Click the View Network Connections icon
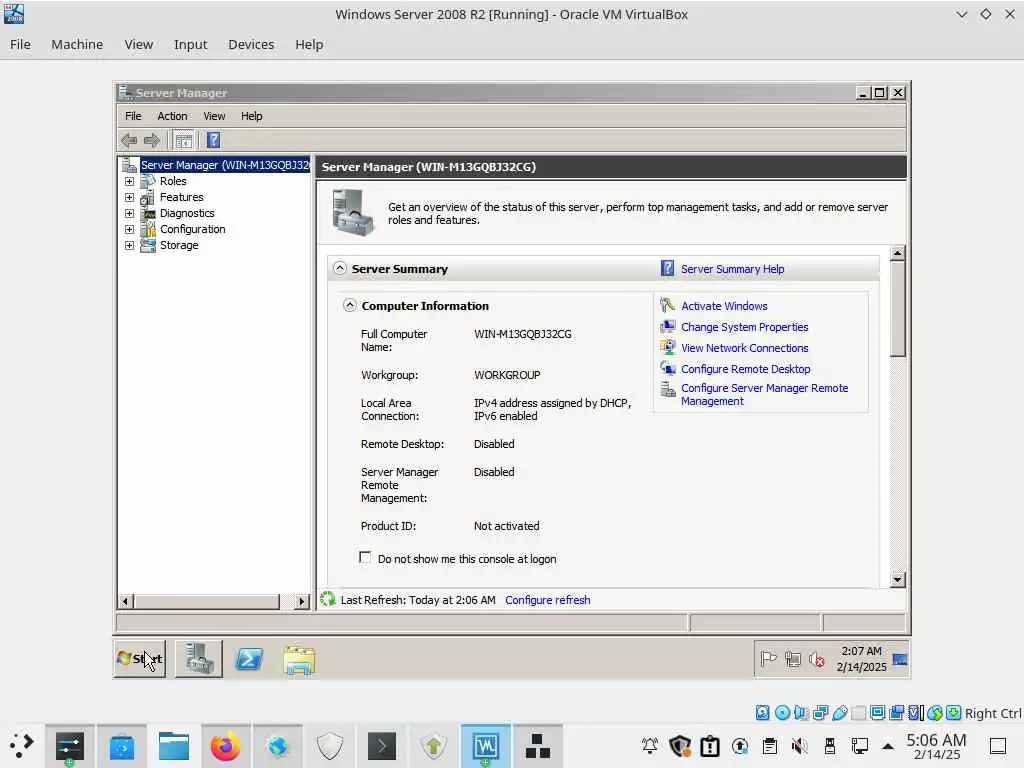Image resolution: width=1024 pixels, height=768 pixels. (667, 347)
